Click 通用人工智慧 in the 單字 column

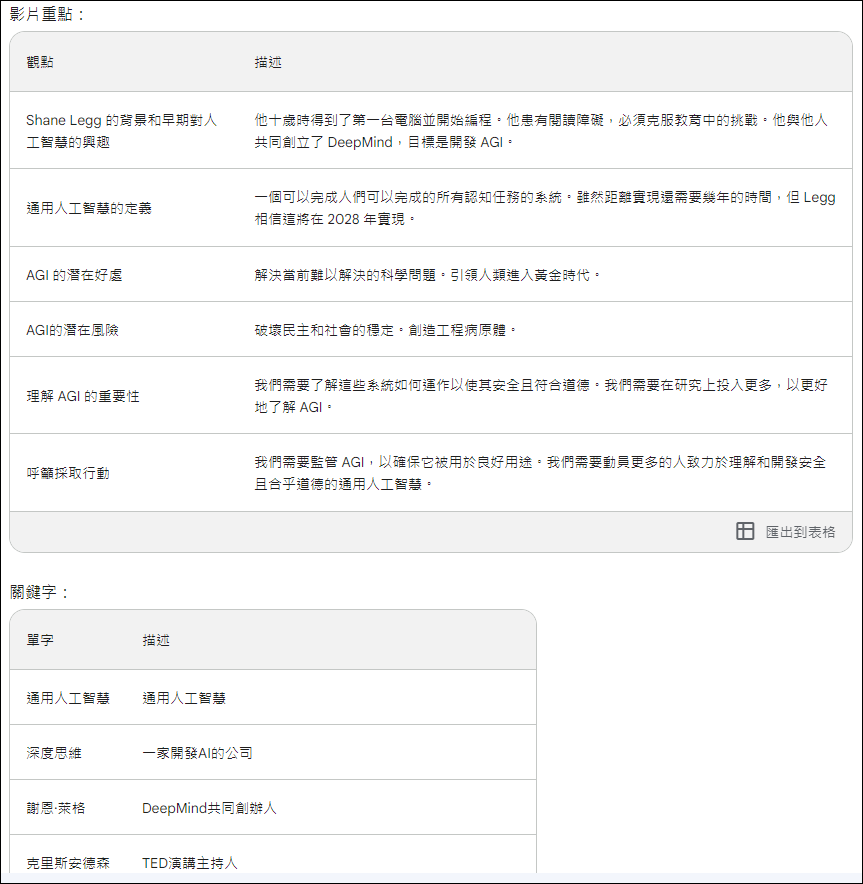point(68,698)
